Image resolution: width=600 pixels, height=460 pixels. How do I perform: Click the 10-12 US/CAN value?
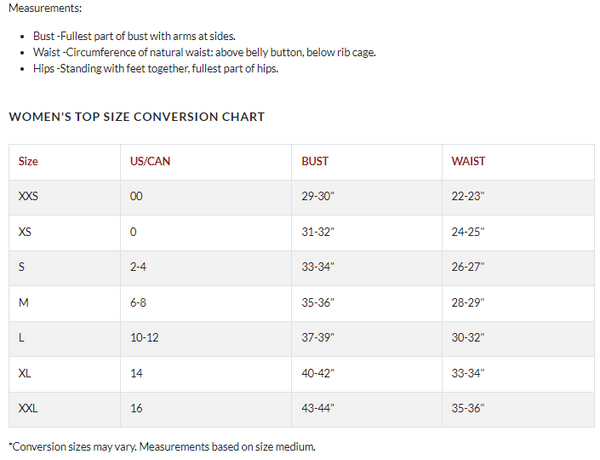click(144, 338)
